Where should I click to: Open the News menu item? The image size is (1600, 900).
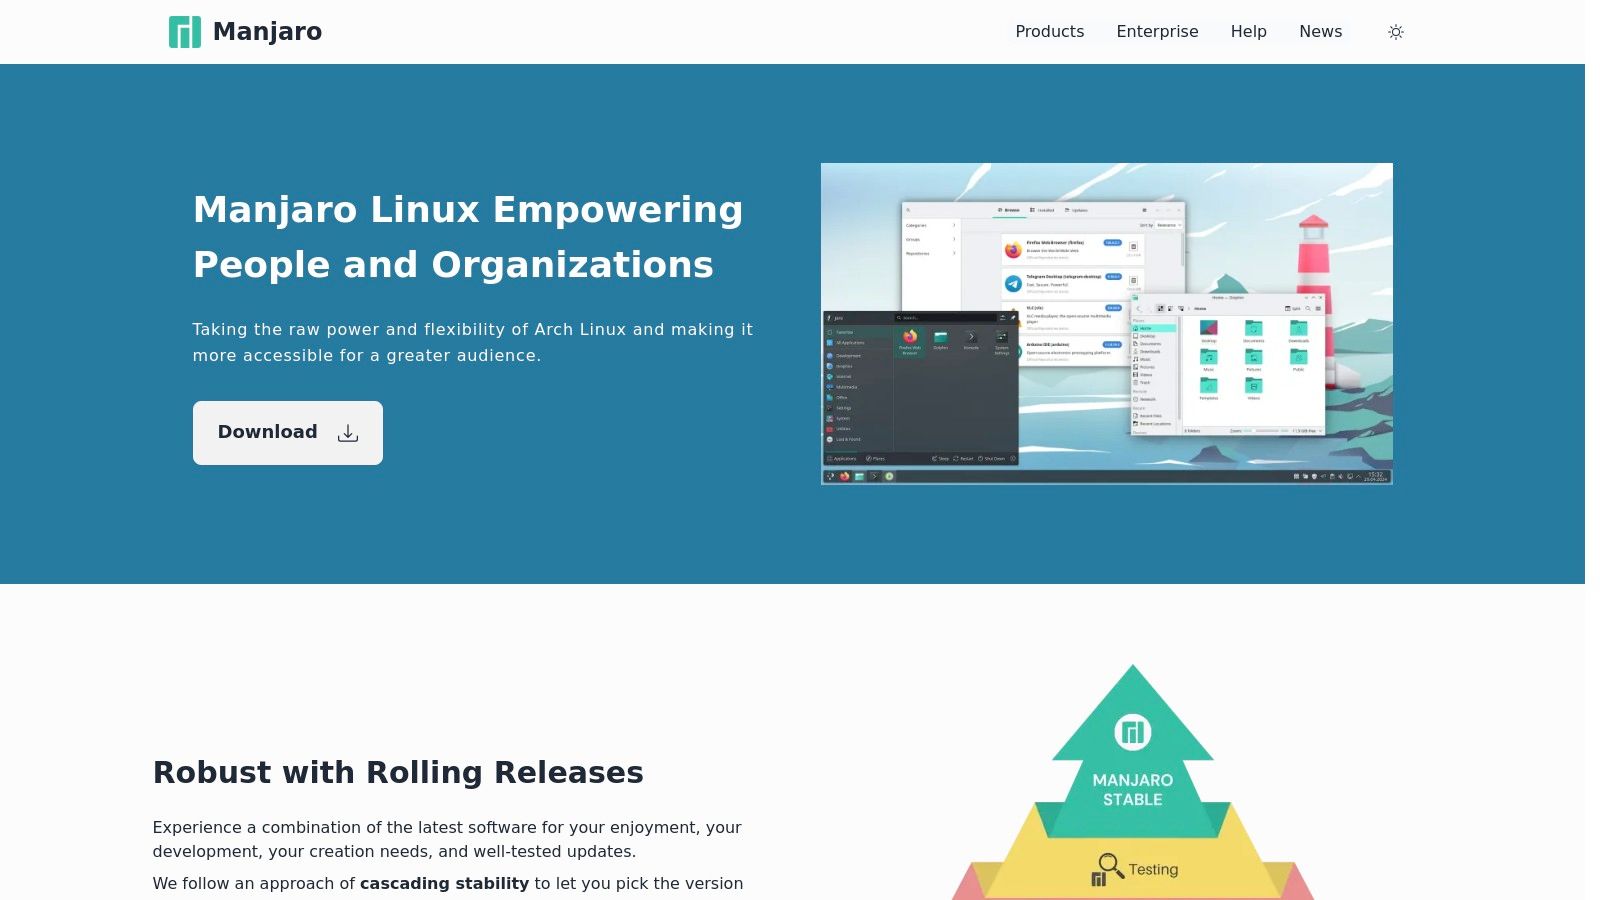point(1320,32)
